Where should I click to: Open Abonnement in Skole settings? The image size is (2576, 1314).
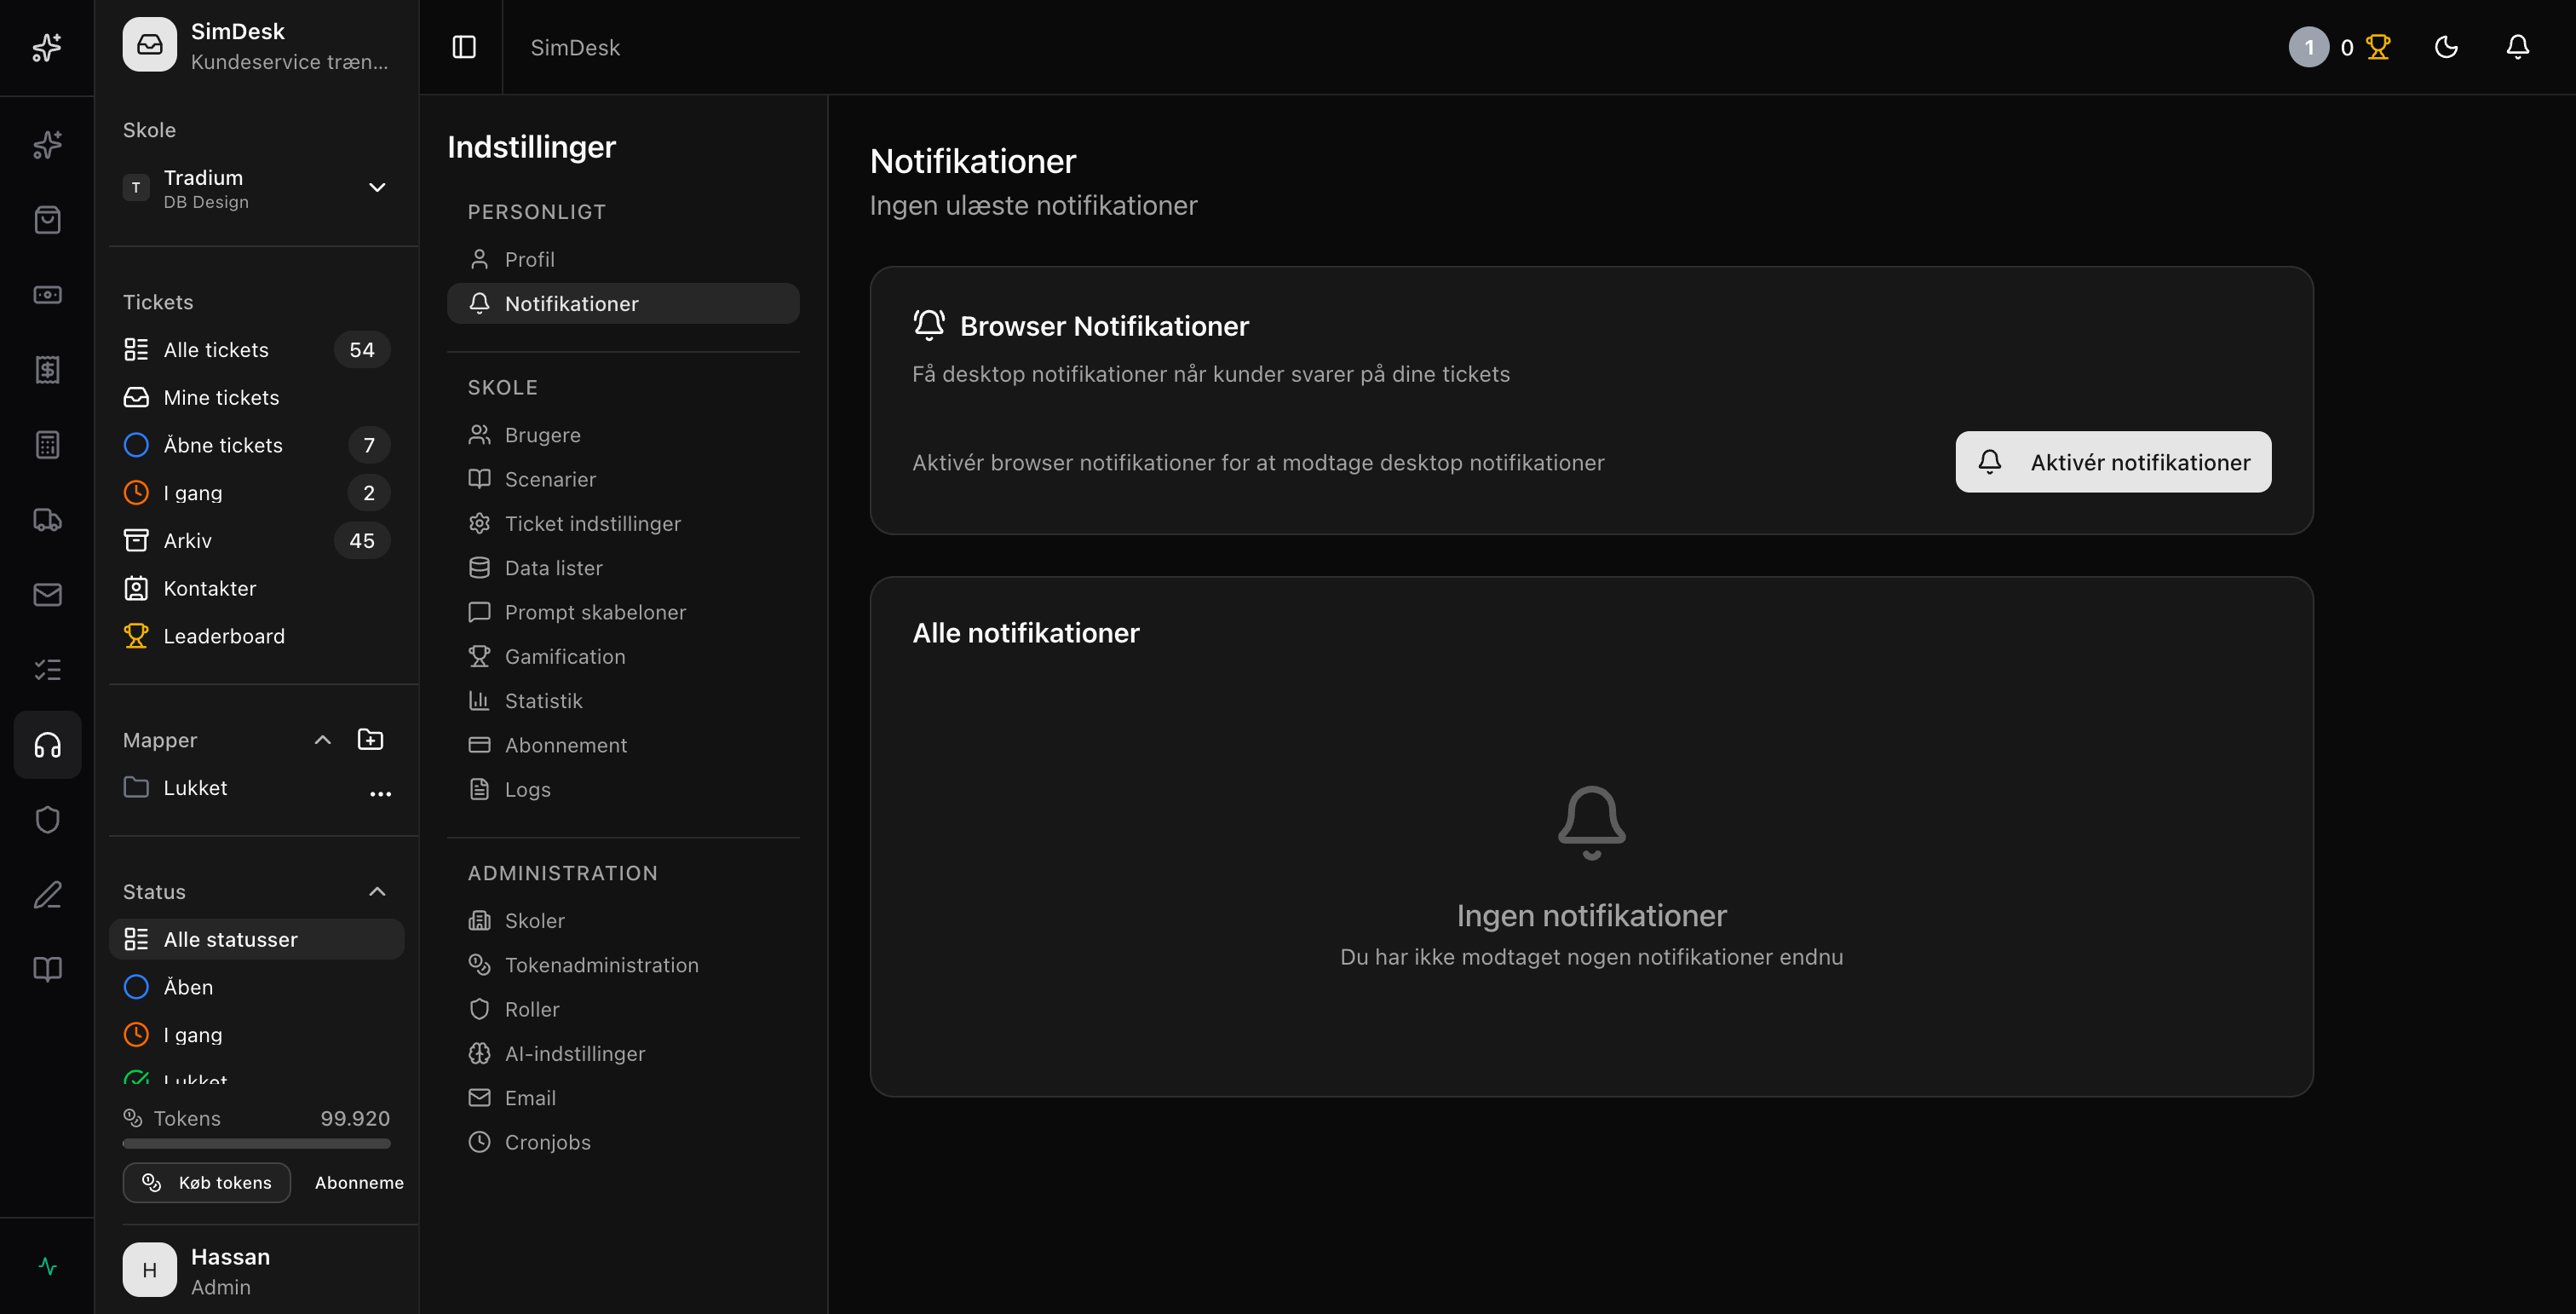623,746
